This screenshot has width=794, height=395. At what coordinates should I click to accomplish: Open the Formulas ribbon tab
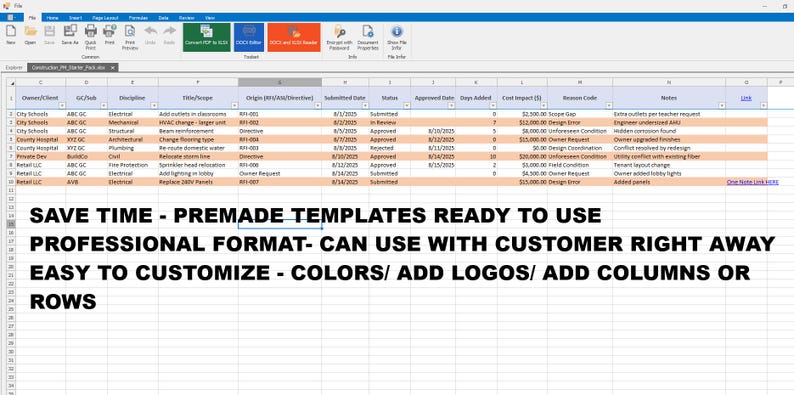click(138, 18)
